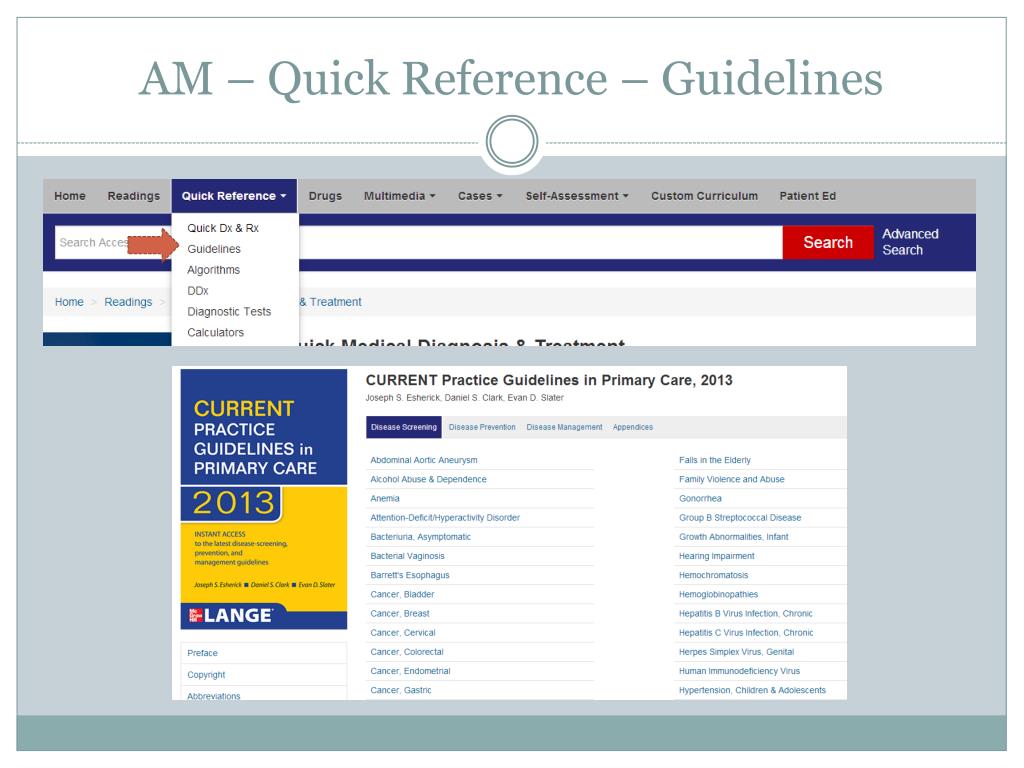Open the Drugs nav item

pyautogui.click(x=325, y=196)
